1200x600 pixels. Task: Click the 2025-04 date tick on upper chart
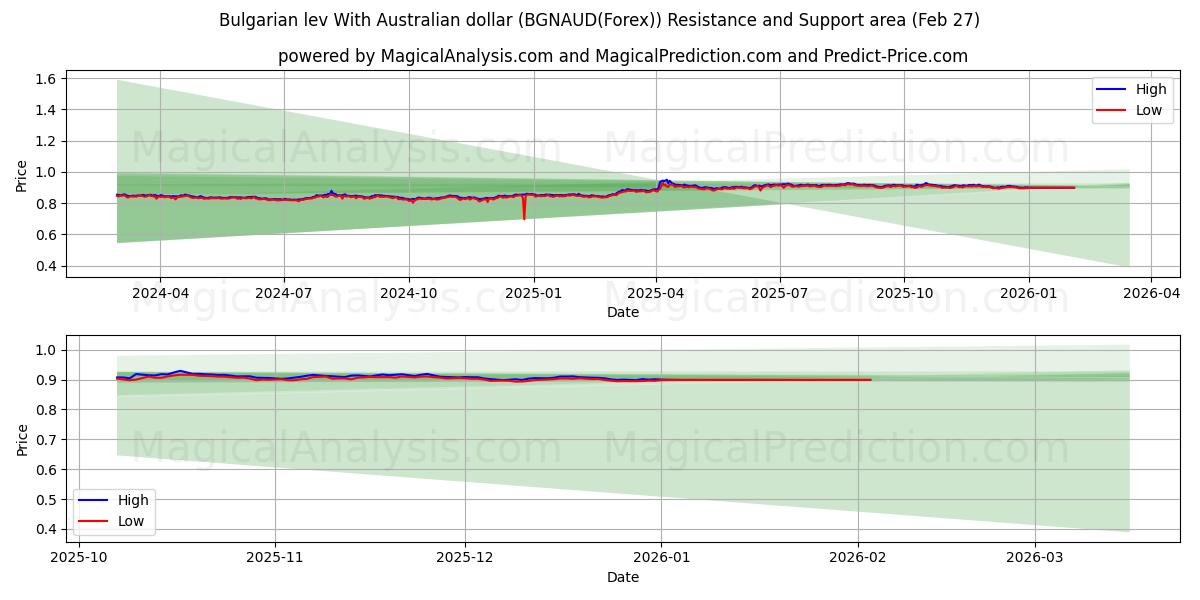click(x=656, y=294)
